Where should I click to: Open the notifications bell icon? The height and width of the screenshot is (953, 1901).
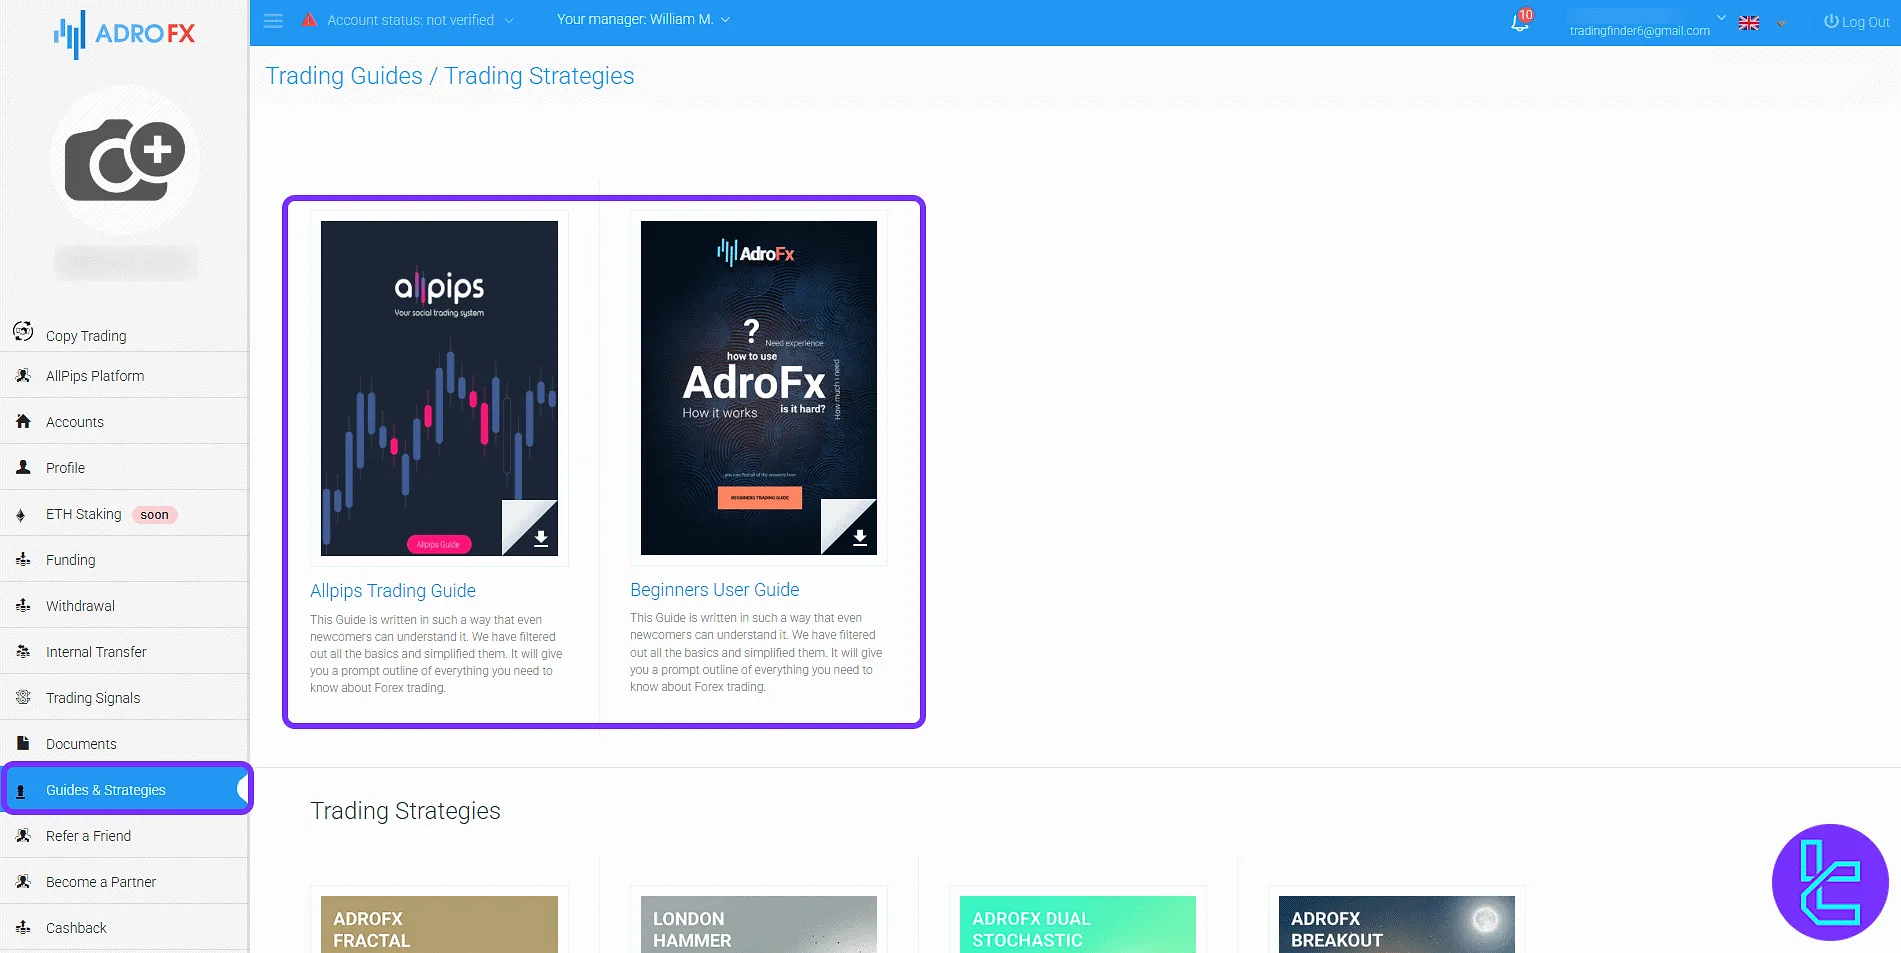(1520, 22)
